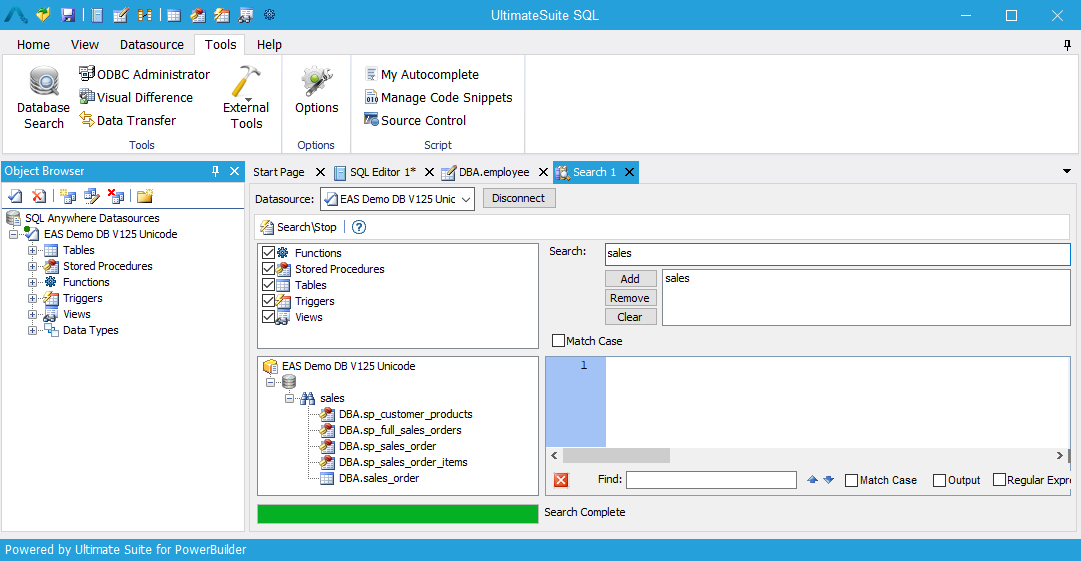Uncheck the Functions search checkbox
Viewport: 1081px width, 561px height.
point(267,253)
